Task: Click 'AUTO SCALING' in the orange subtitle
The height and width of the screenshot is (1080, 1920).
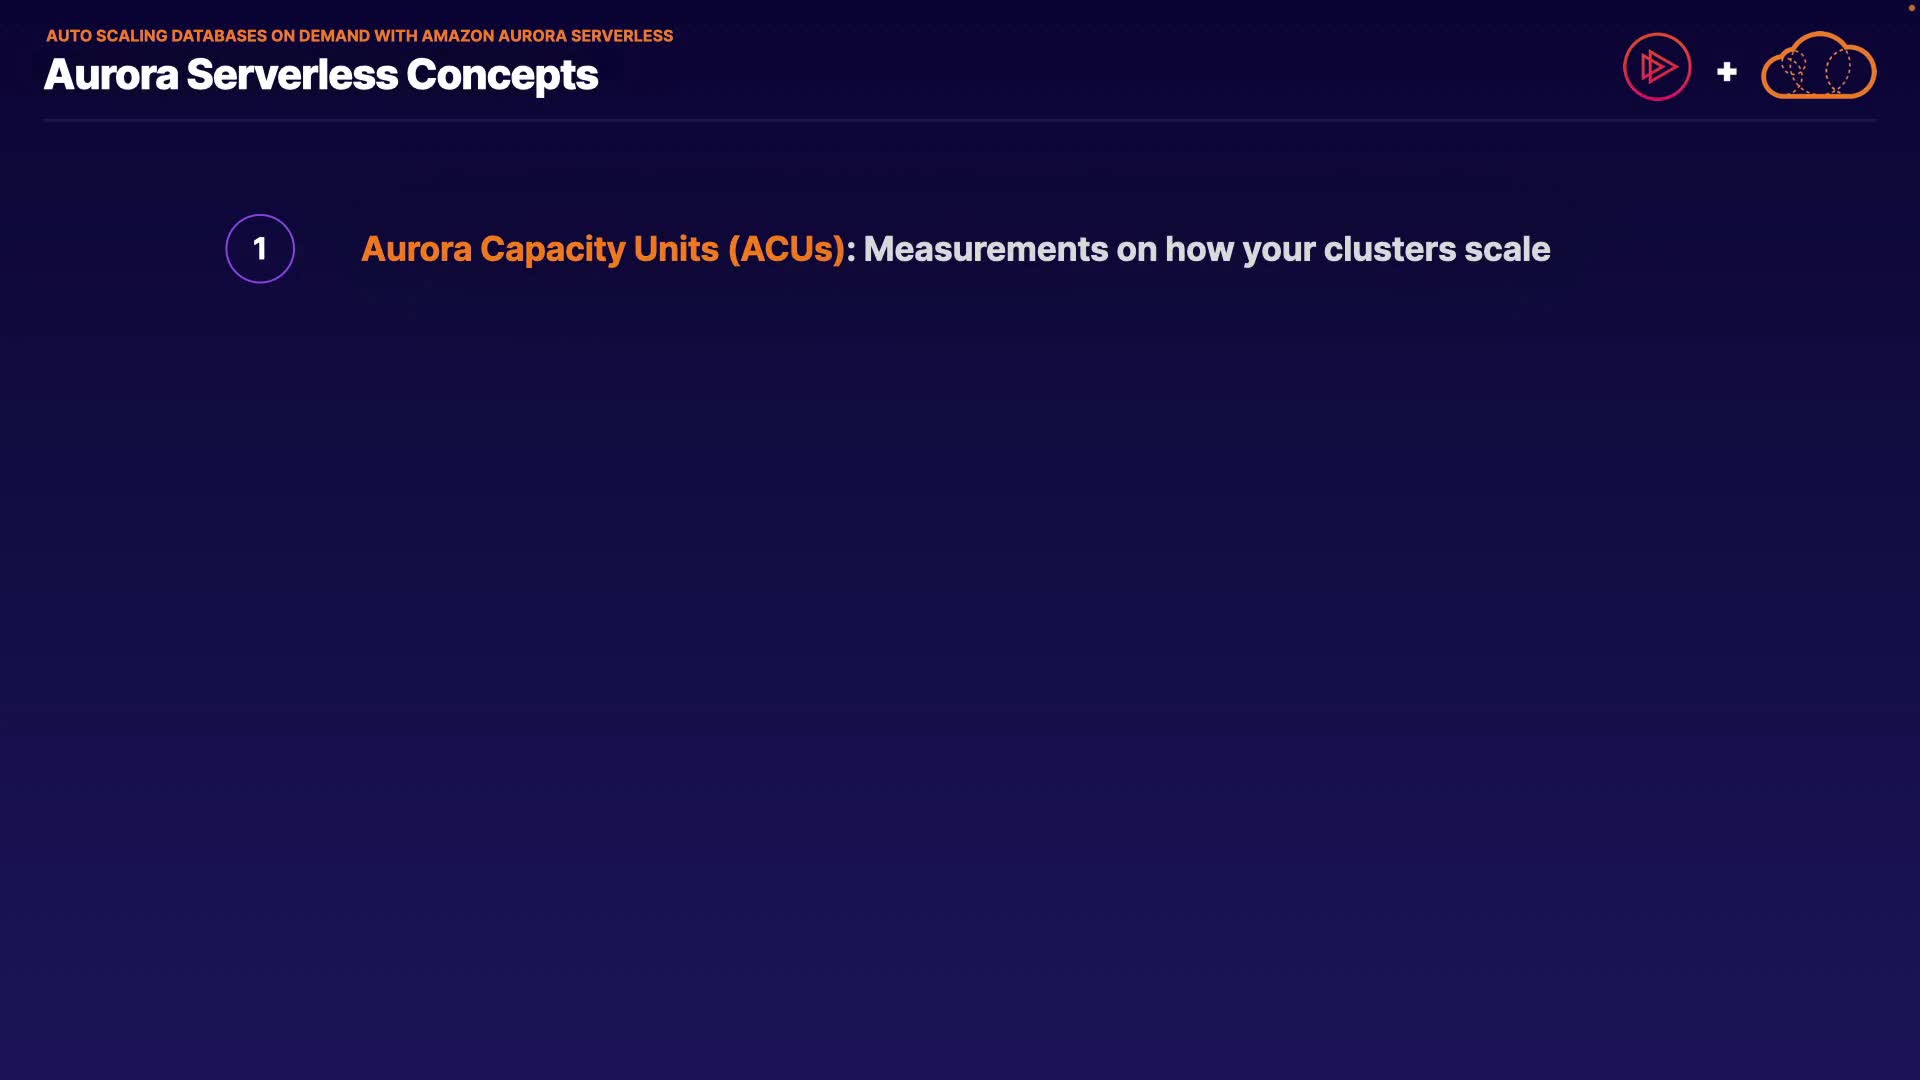Action: [x=106, y=36]
